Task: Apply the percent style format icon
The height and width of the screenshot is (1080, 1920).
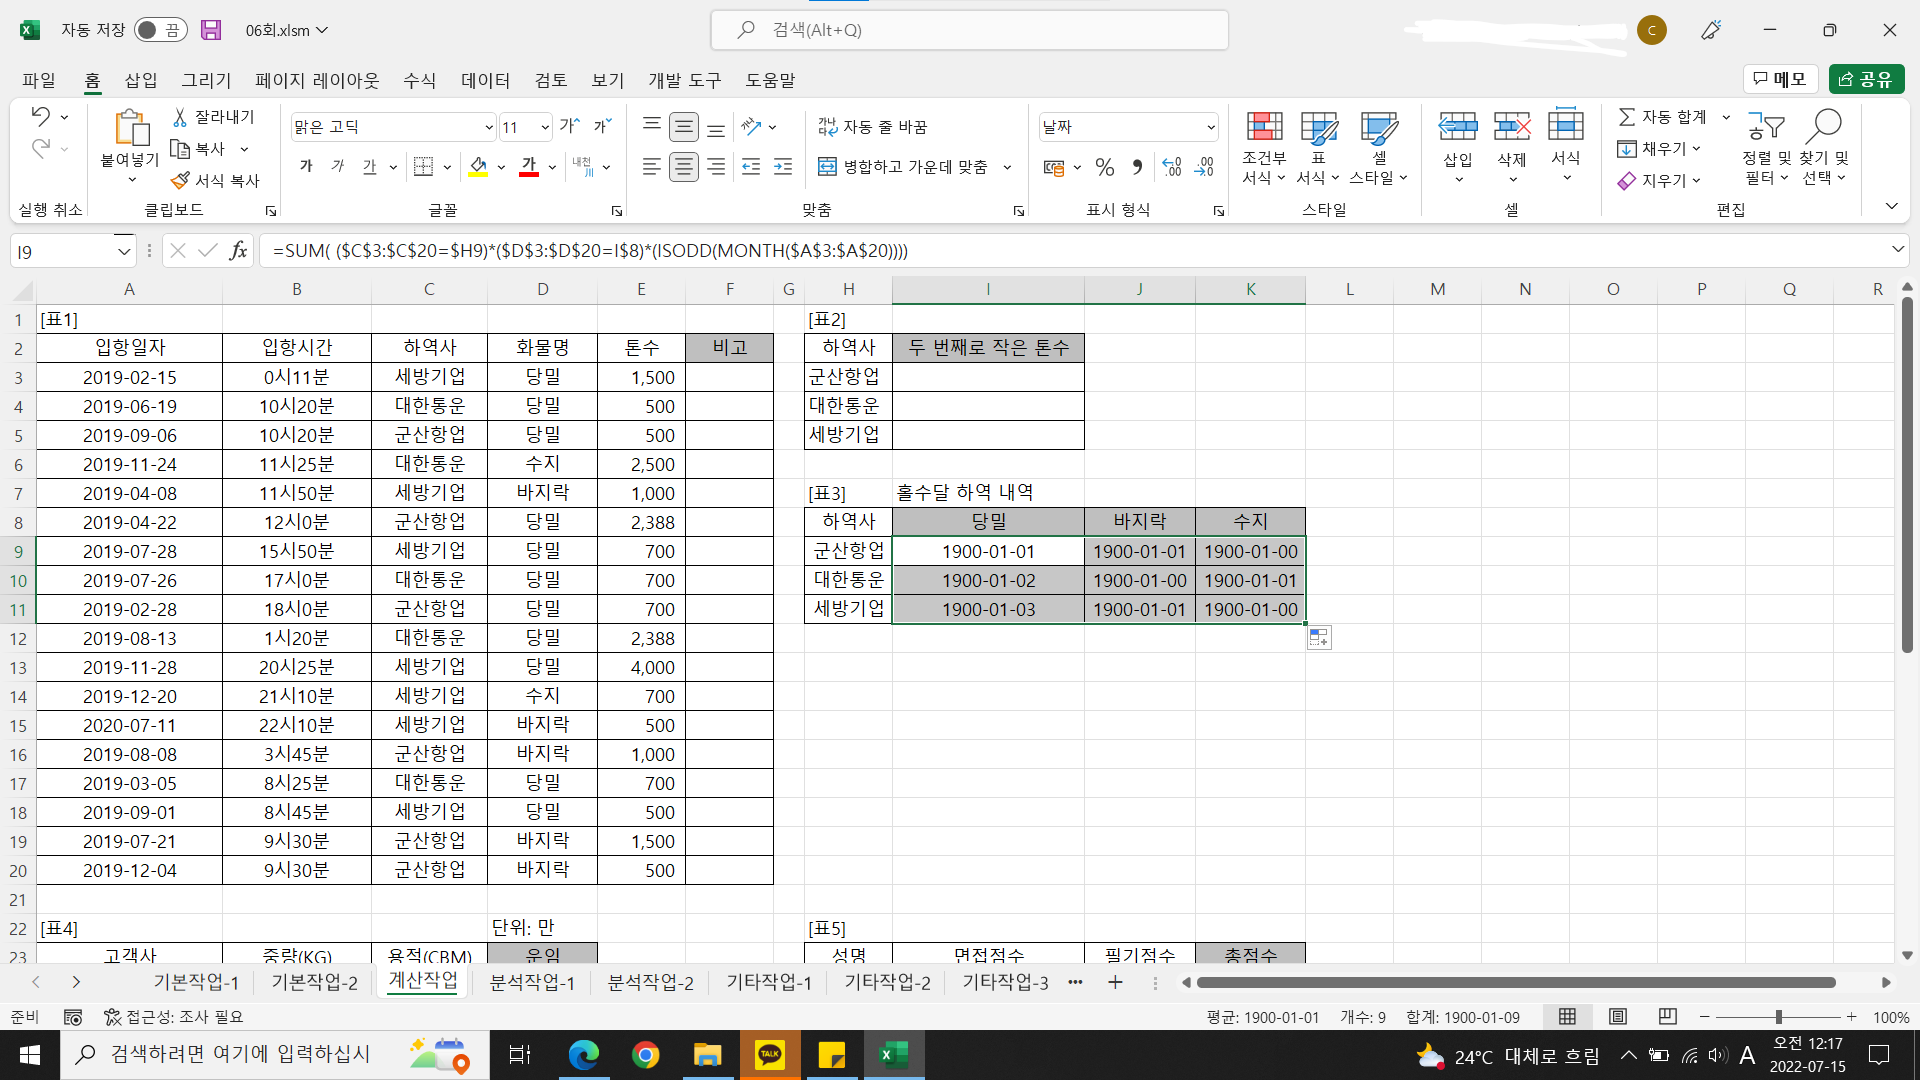Action: pyautogui.click(x=1104, y=167)
